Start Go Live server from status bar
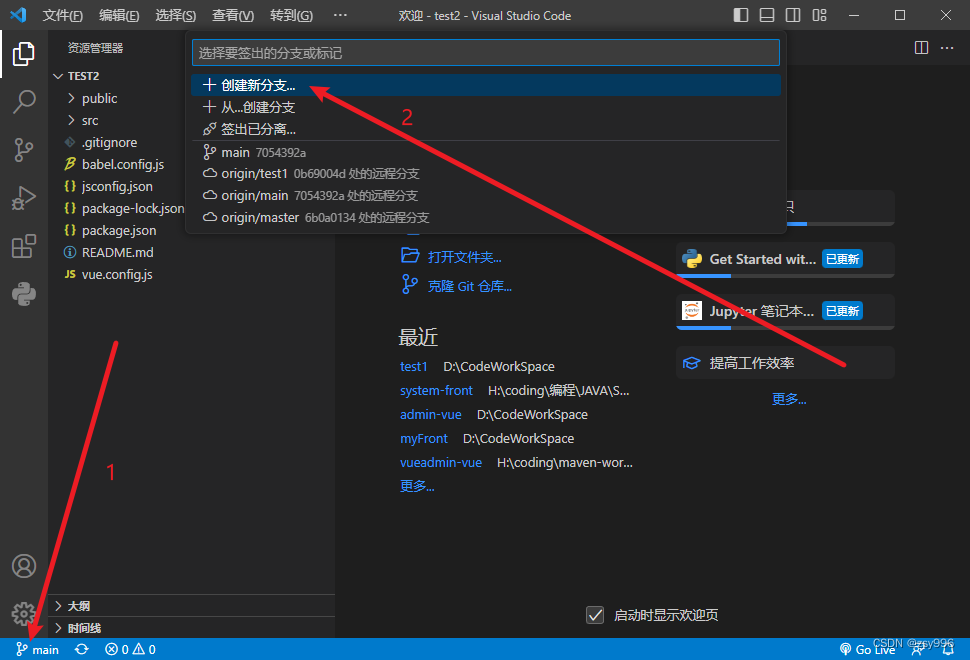970x660 pixels. point(867,649)
